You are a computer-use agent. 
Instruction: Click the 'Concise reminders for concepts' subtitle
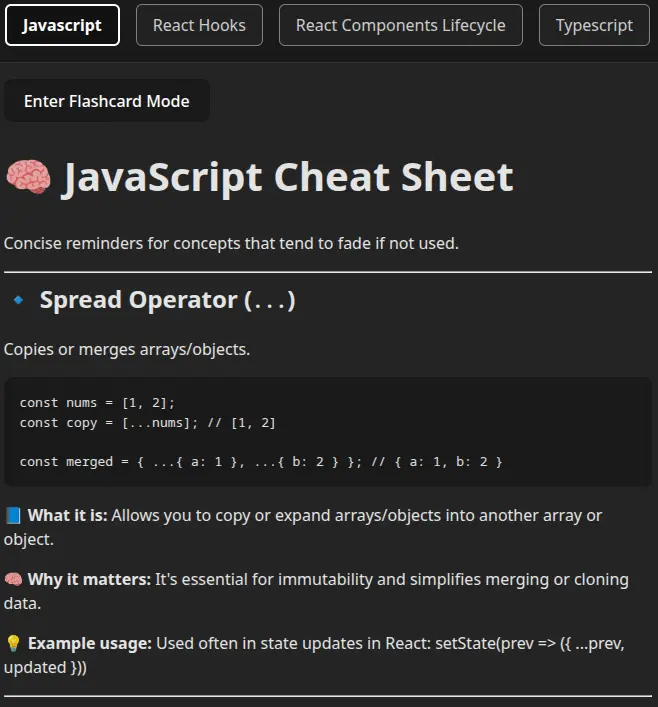[231, 243]
